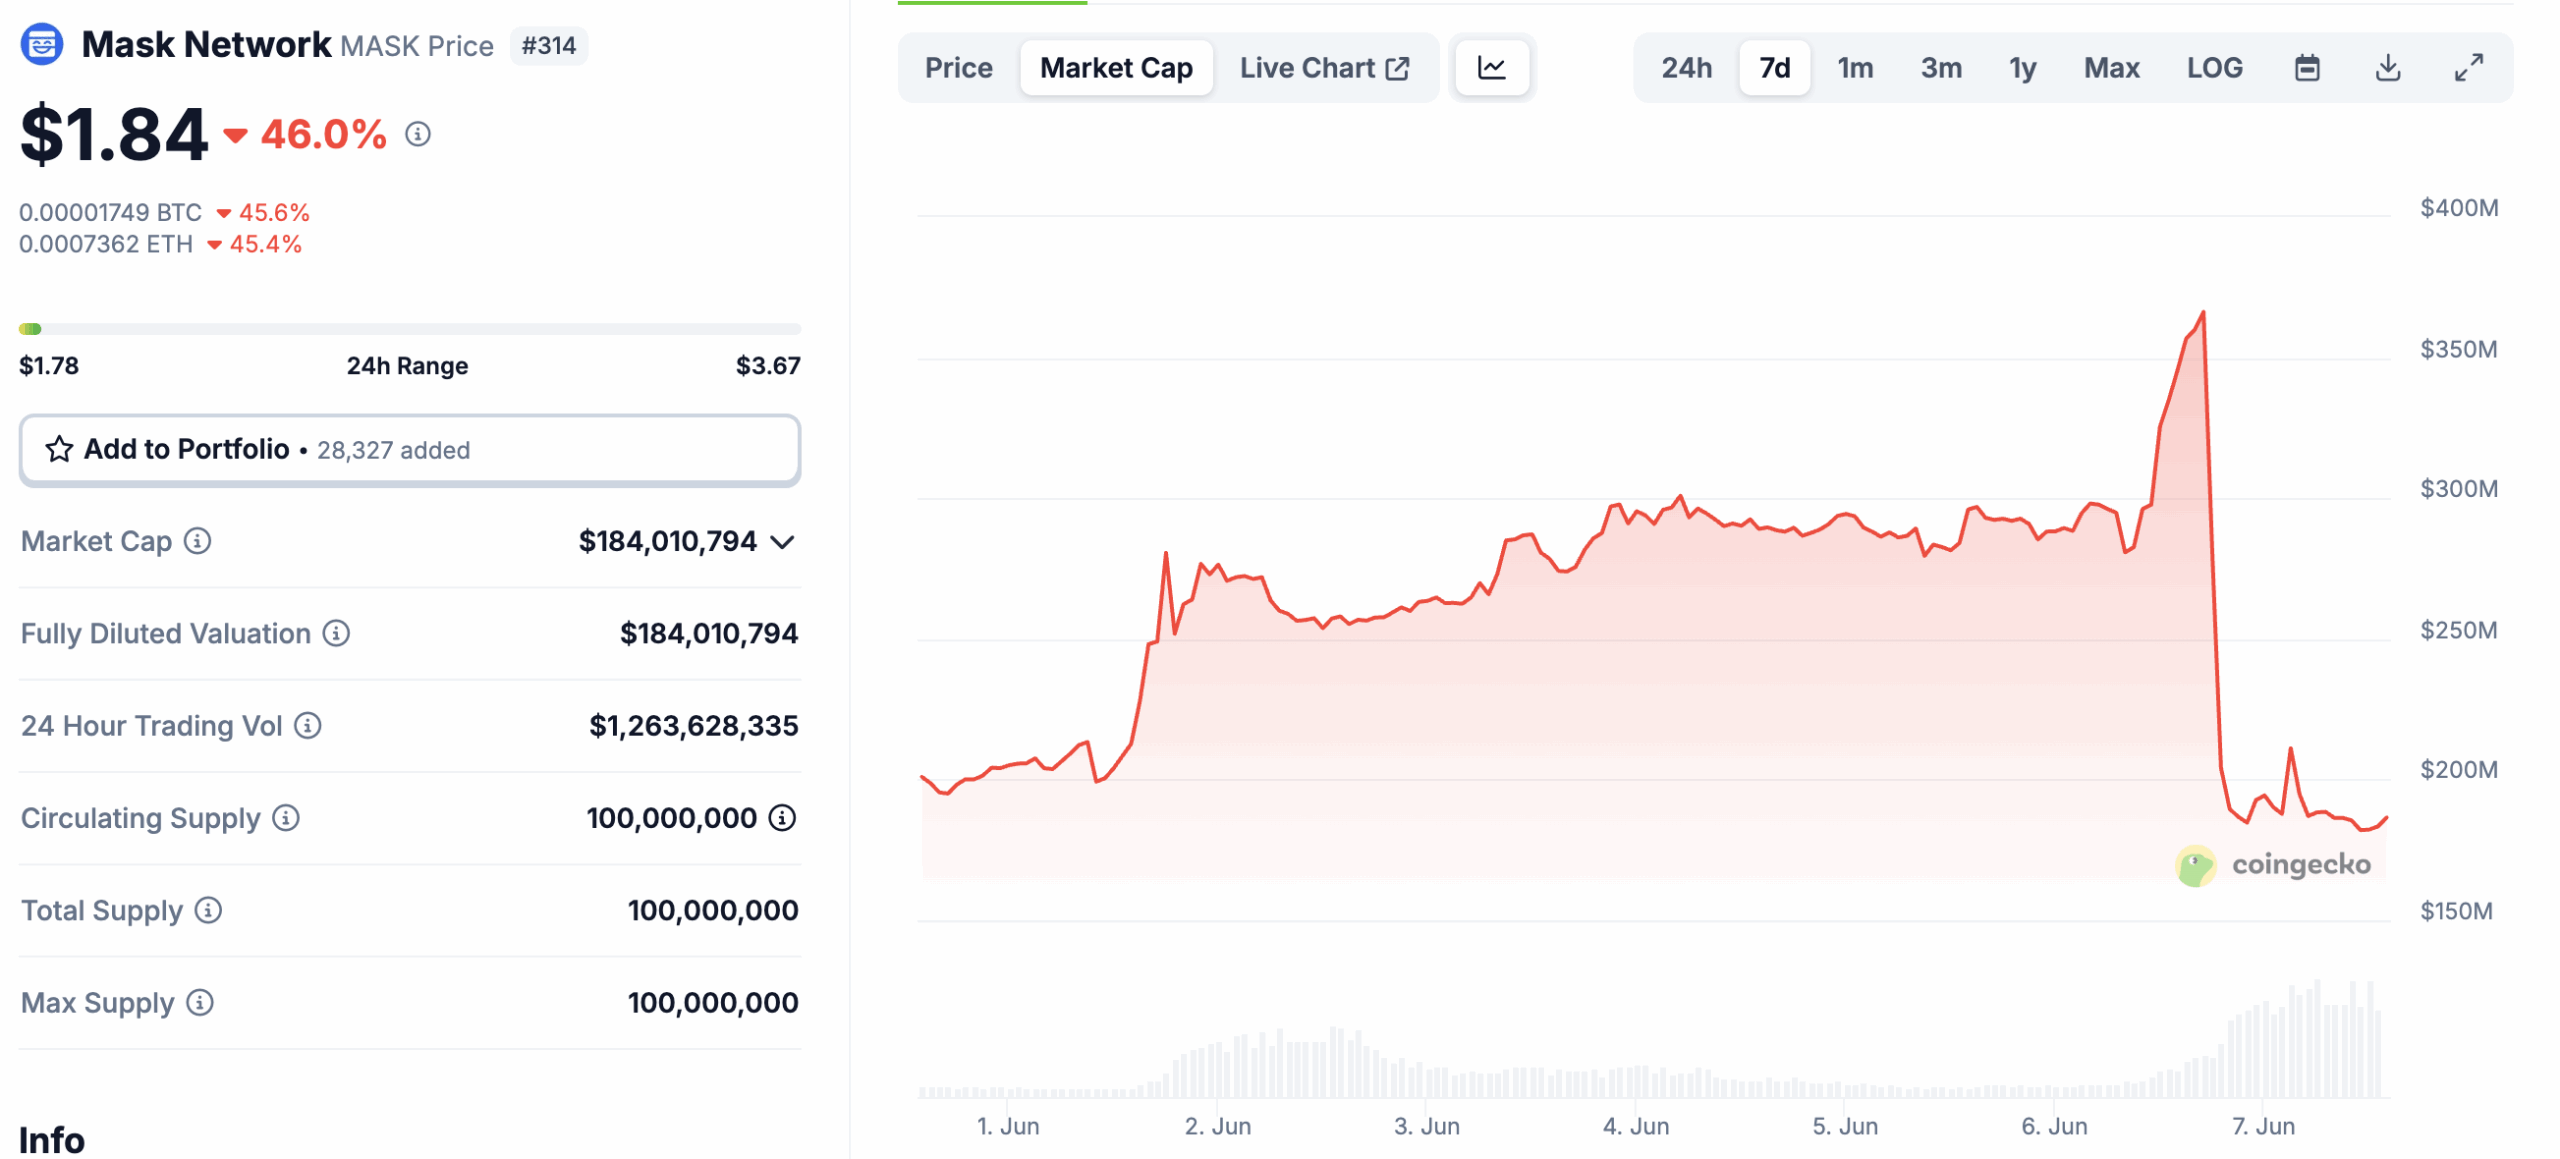Open the chart type comparison icon
The width and height of the screenshot is (2560, 1159).
pos(1491,67)
